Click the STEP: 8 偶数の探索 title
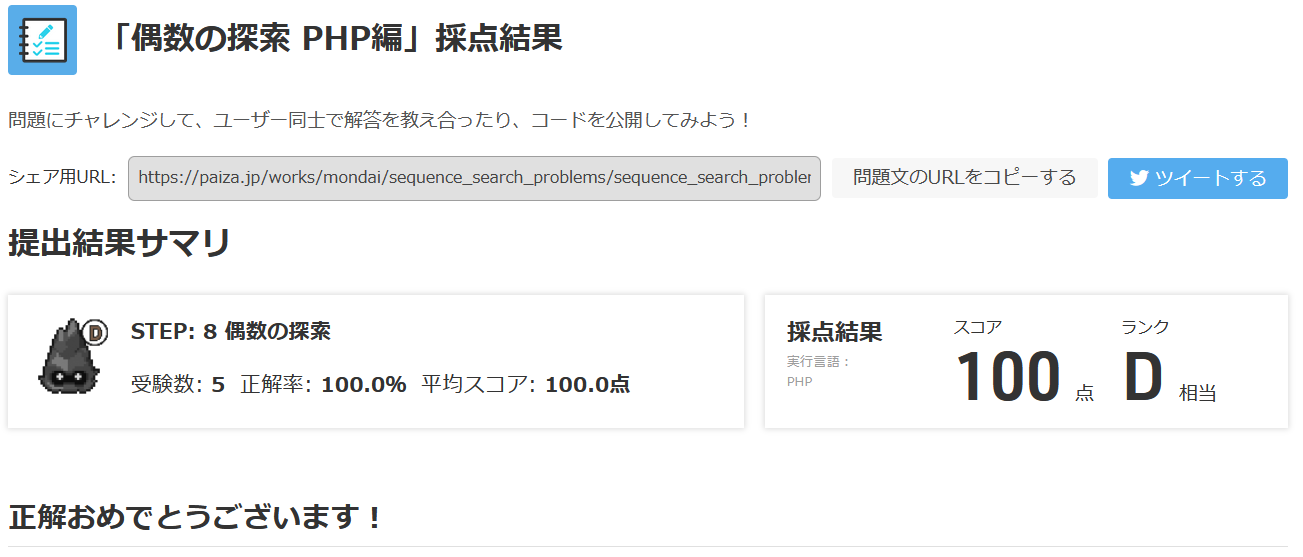 230,332
